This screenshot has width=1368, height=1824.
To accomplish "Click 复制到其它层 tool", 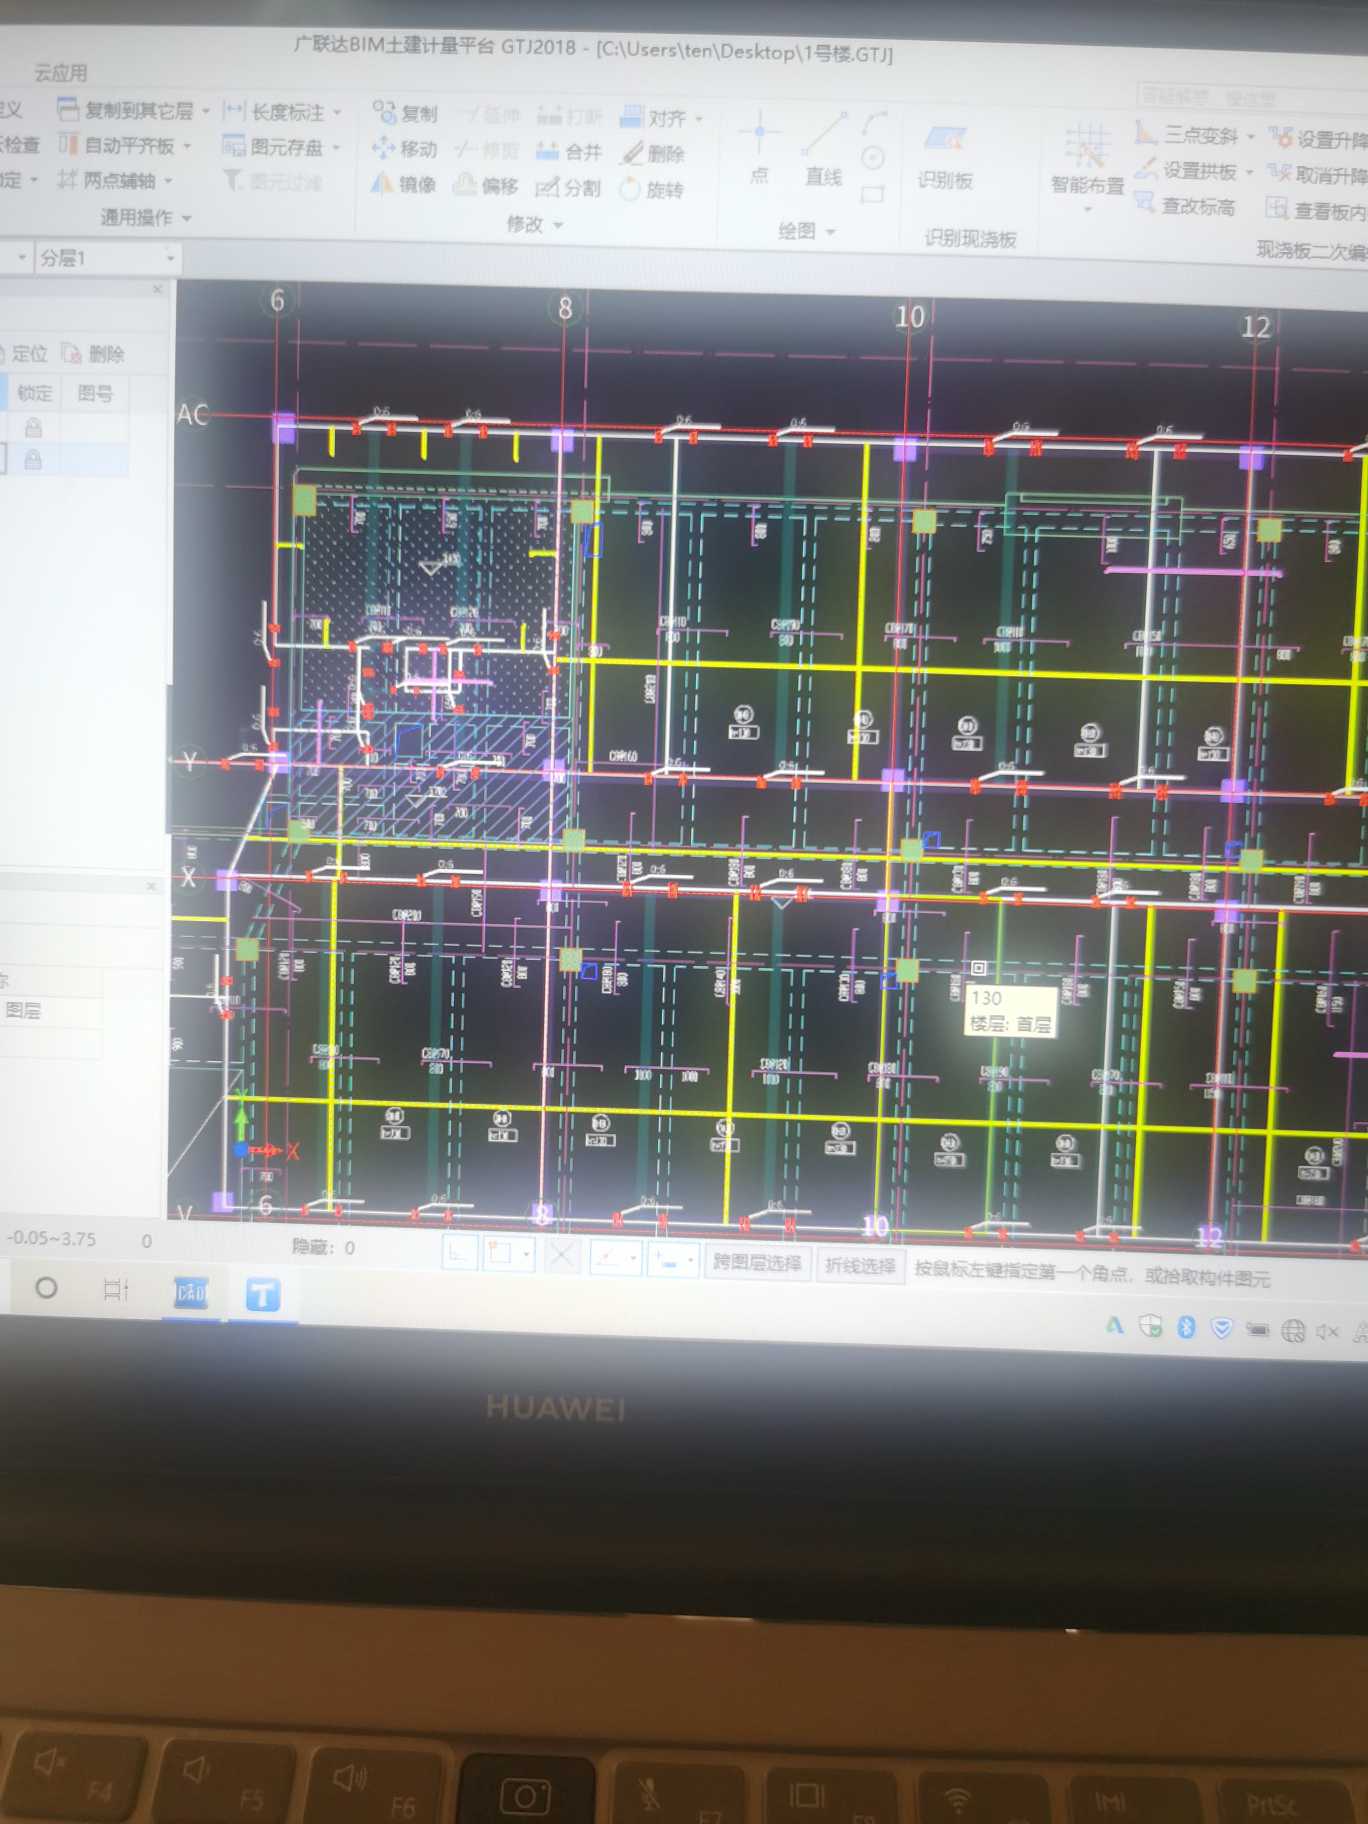I will 126,109.
